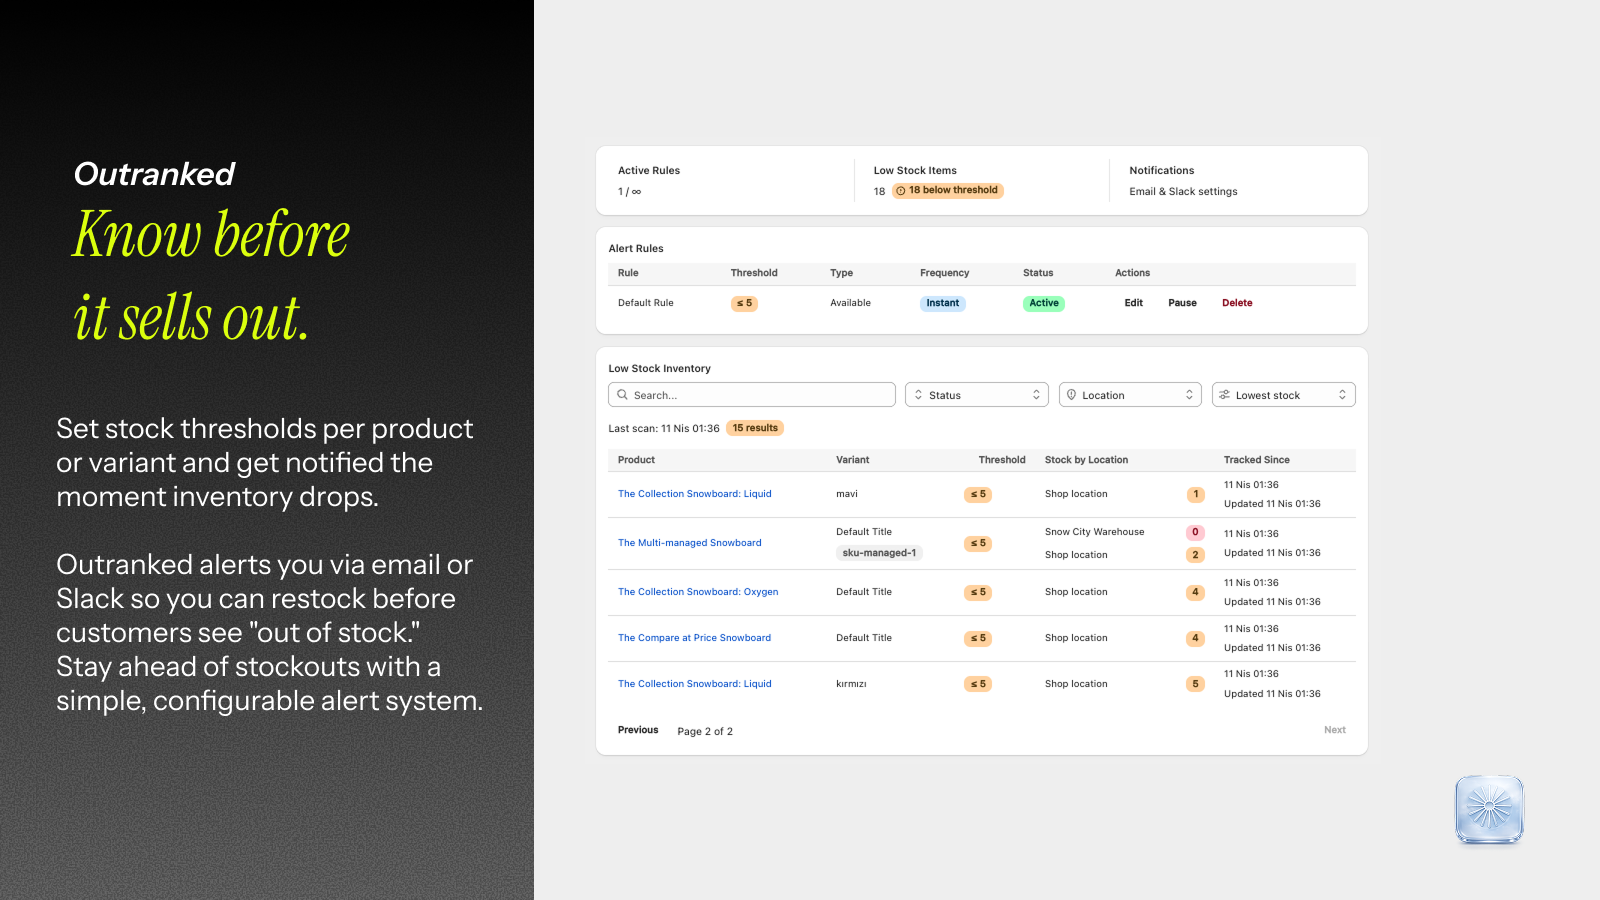Click the Snow City Warehouse location text

pyautogui.click(x=1095, y=532)
